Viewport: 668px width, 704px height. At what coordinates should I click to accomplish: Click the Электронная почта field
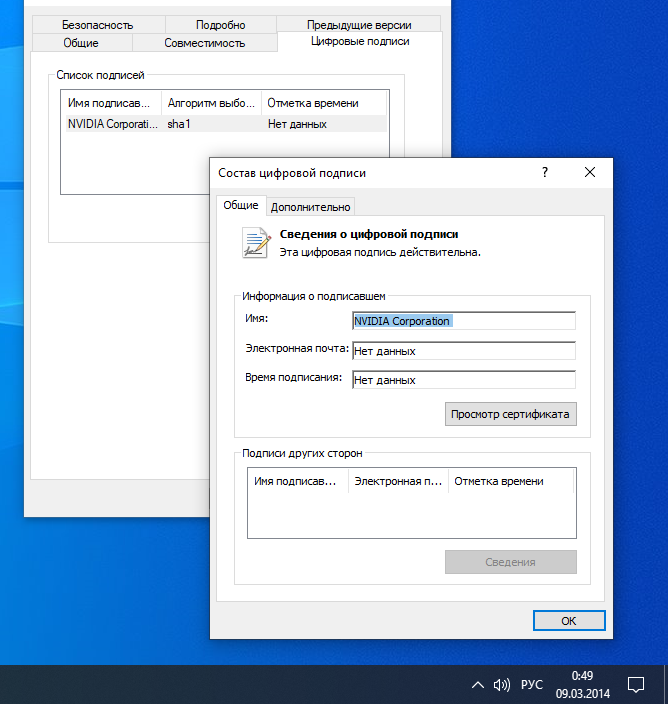click(x=464, y=351)
